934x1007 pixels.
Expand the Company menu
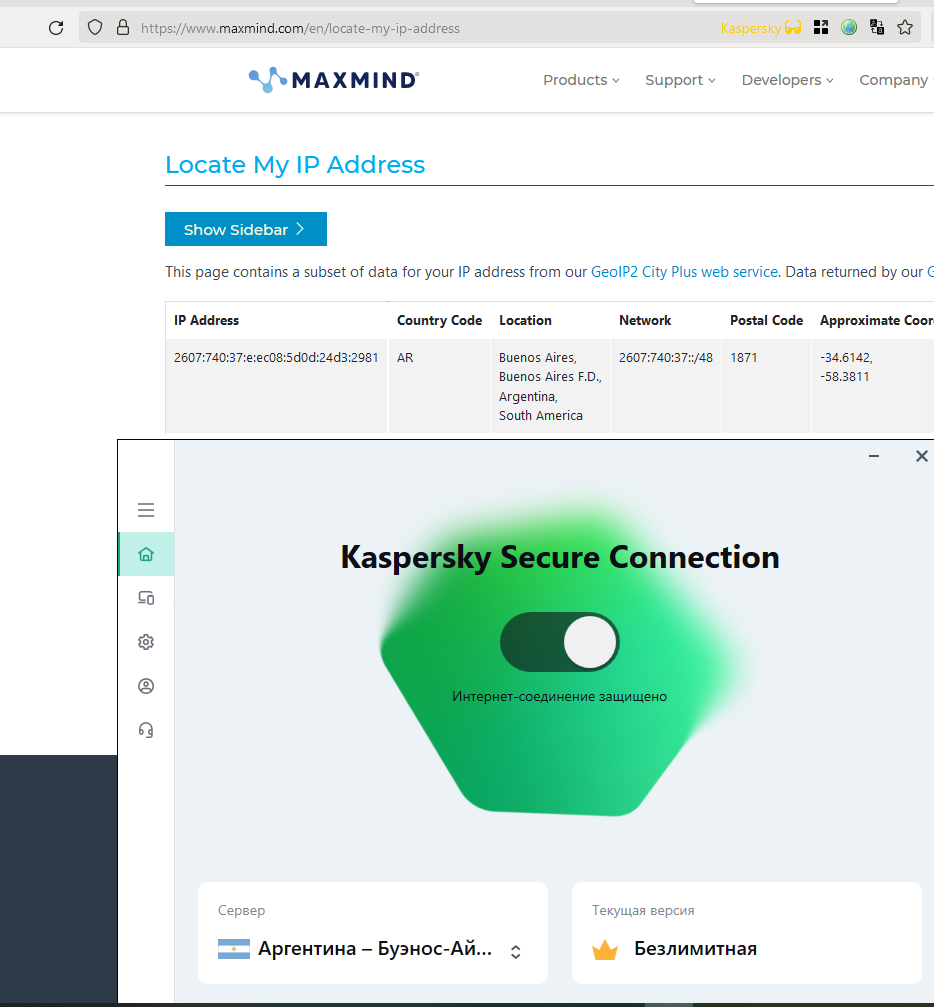(896, 80)
